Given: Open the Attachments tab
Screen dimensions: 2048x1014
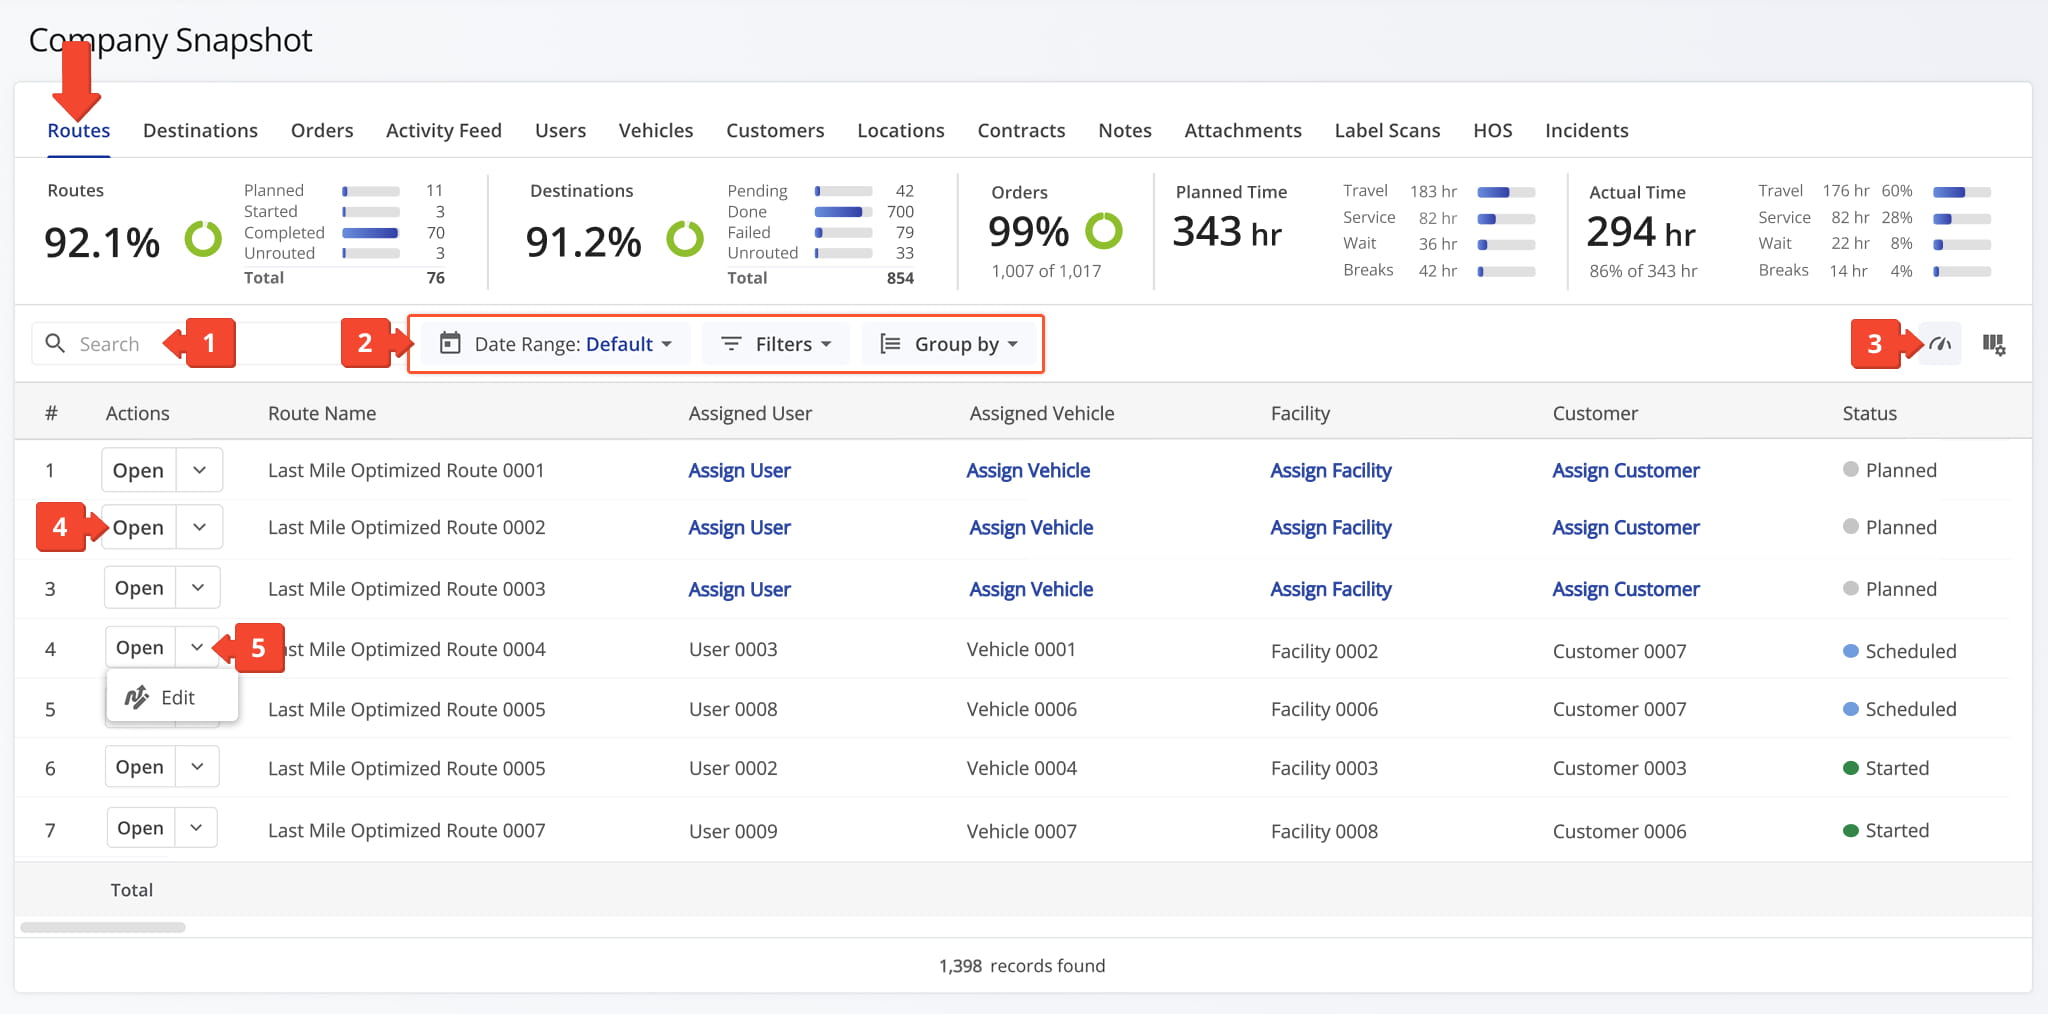Looking at the screenshot, I should (x=1243, y=130).
